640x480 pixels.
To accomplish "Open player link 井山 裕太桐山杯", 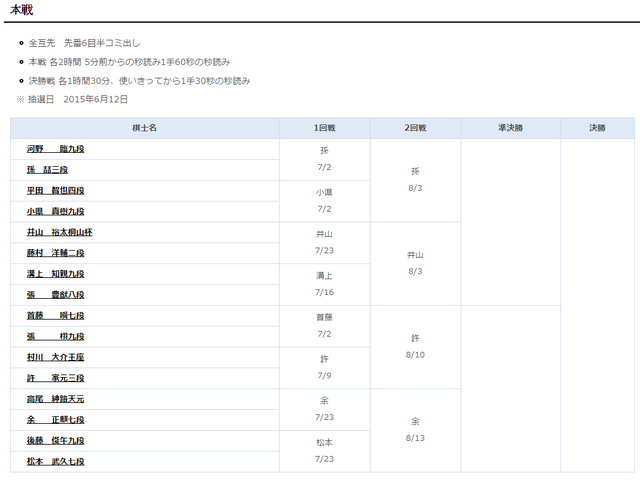I will [x=60, y=232].
